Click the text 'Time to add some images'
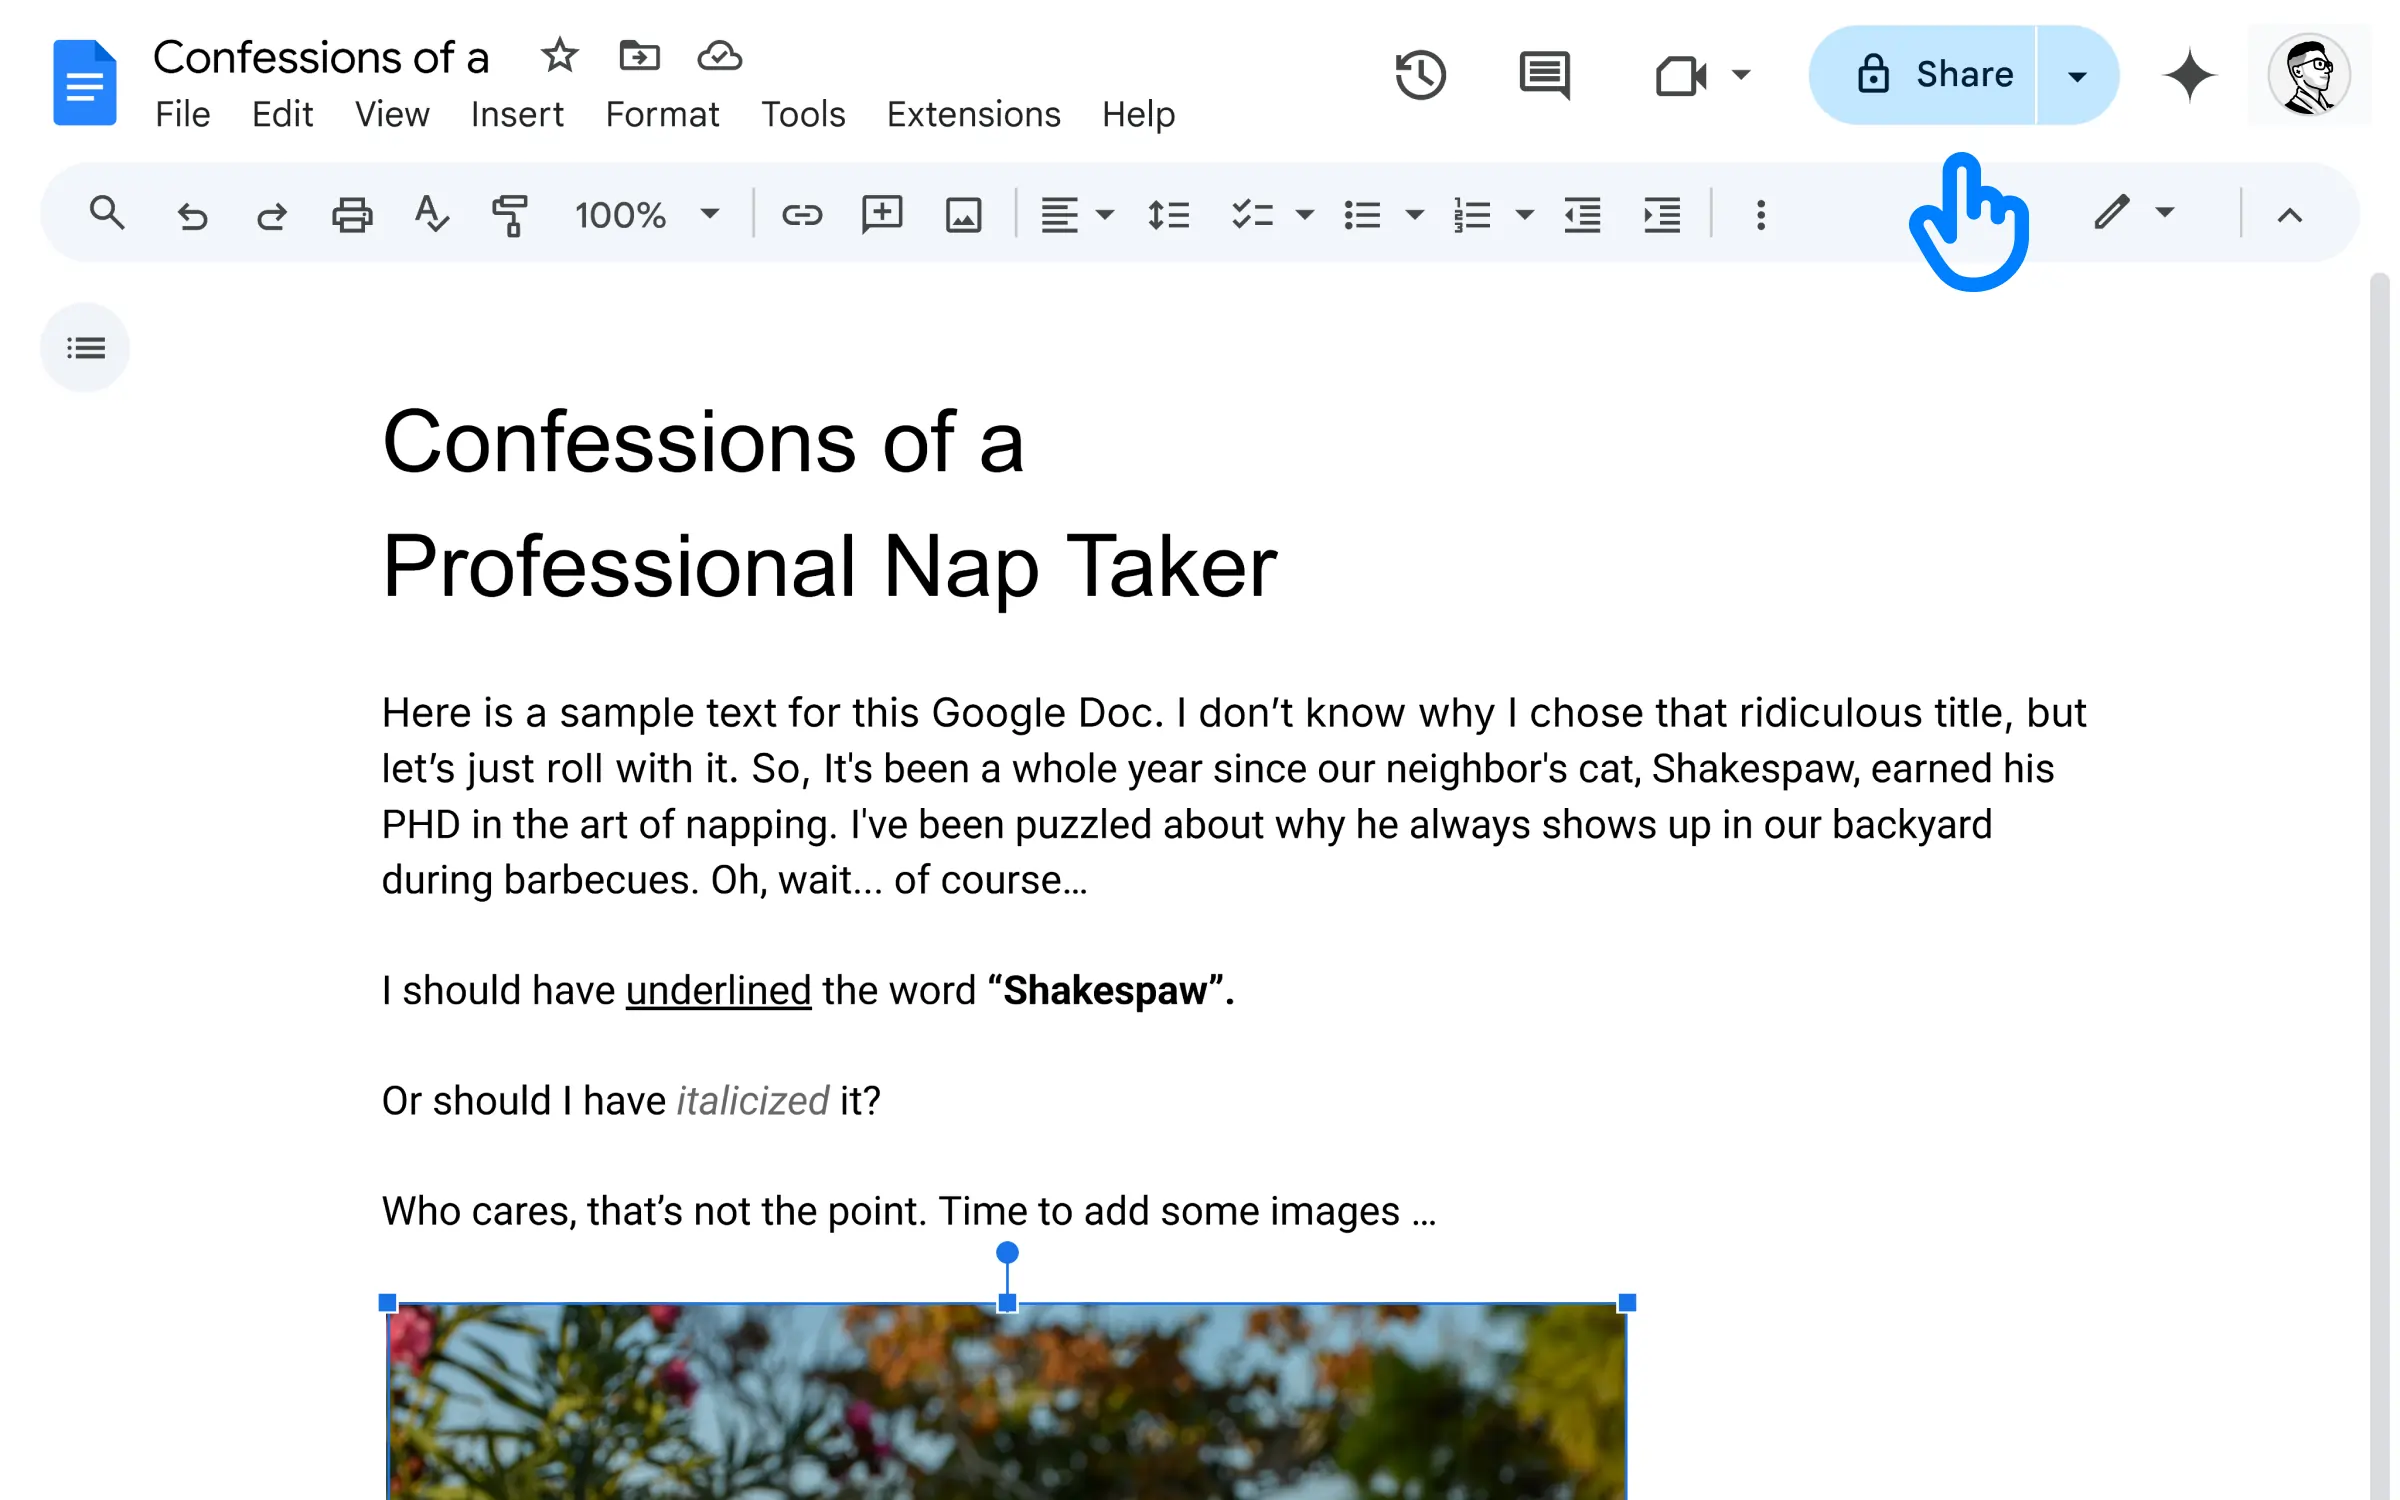 coord(1169,1211)
